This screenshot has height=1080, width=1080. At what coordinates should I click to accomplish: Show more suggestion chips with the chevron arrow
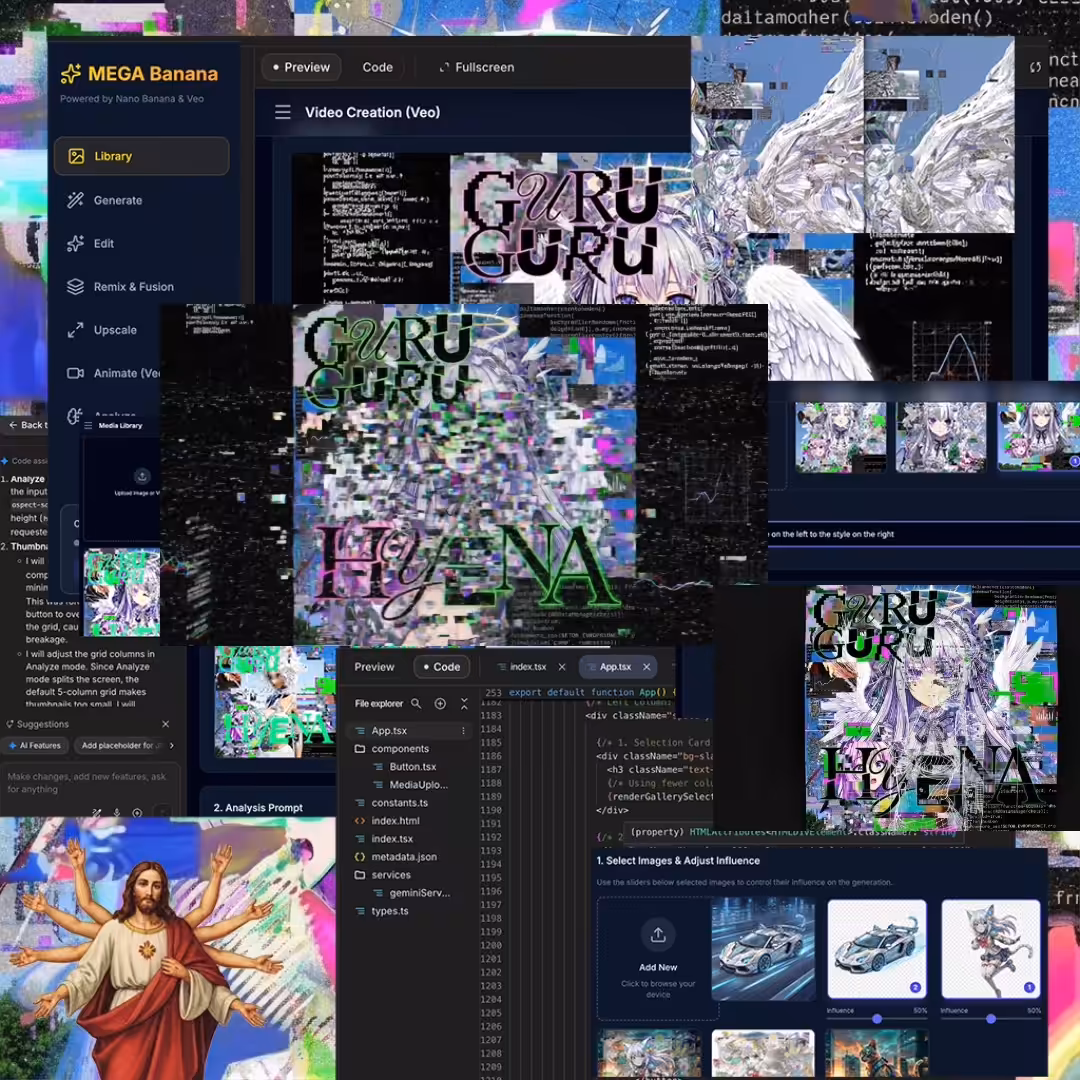coord(172,745)
